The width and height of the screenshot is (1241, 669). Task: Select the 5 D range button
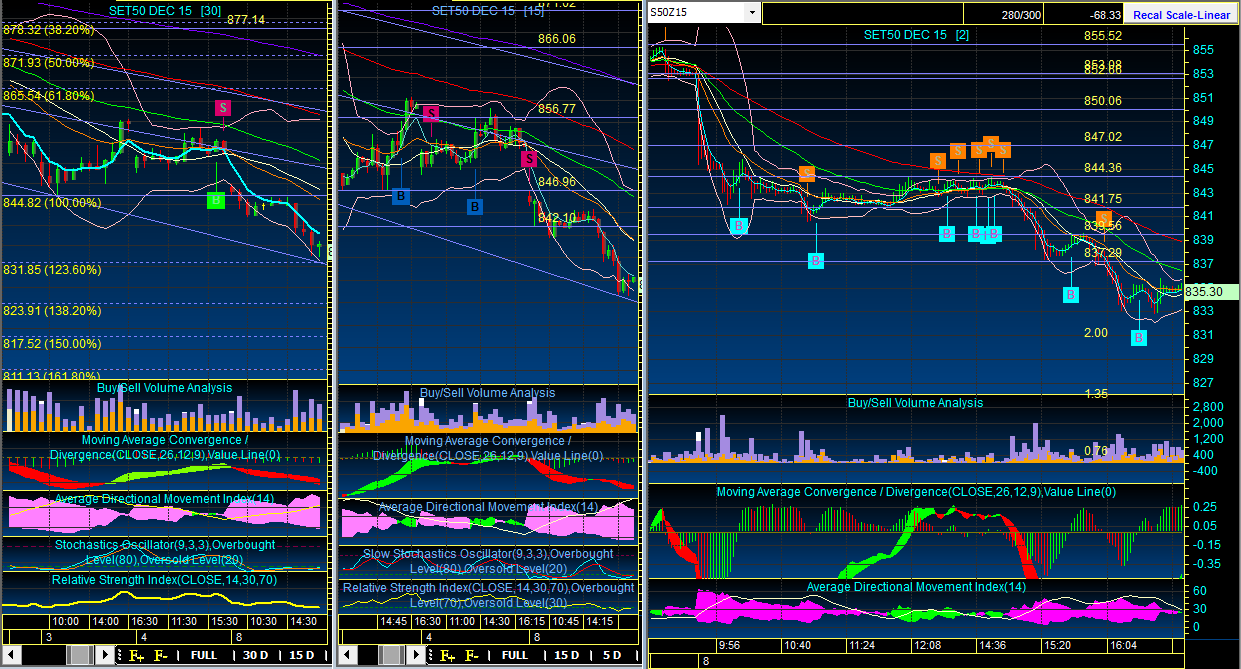point(611,655)
